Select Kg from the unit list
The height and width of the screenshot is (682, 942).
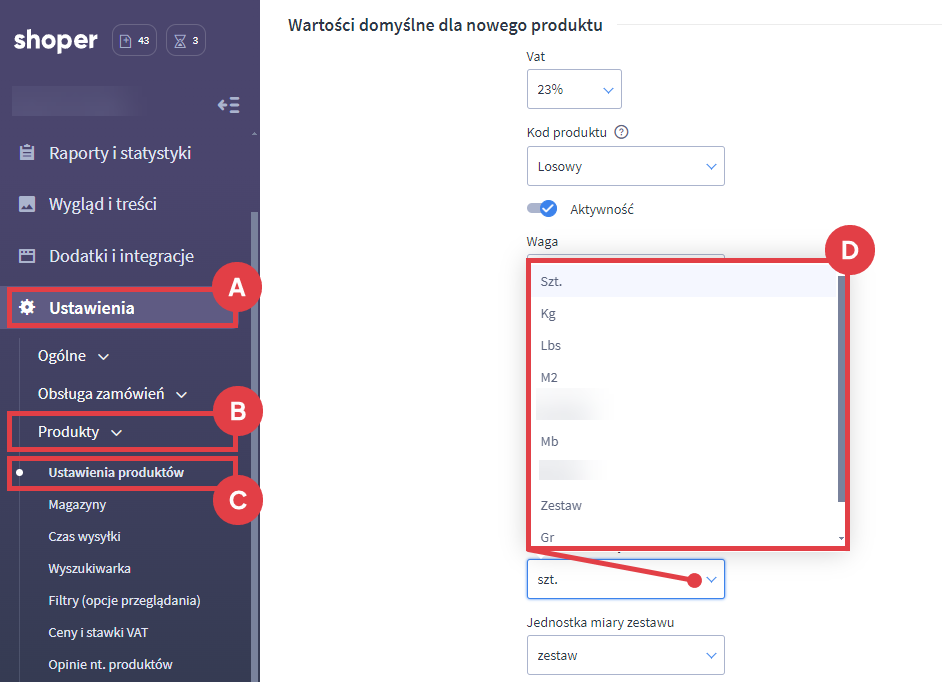point(548,314)
